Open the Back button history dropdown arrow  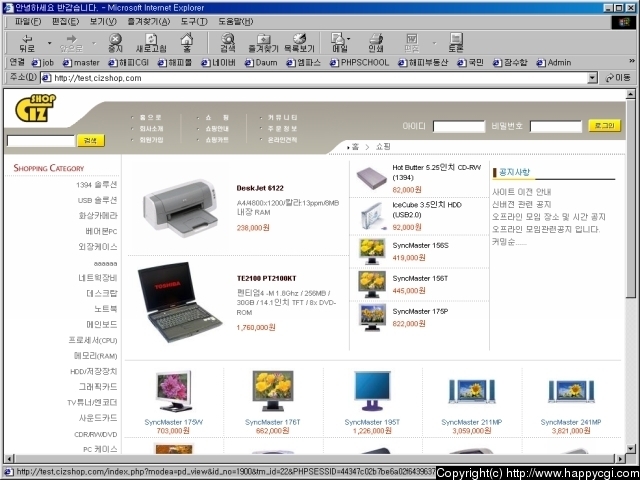point(49,43)
